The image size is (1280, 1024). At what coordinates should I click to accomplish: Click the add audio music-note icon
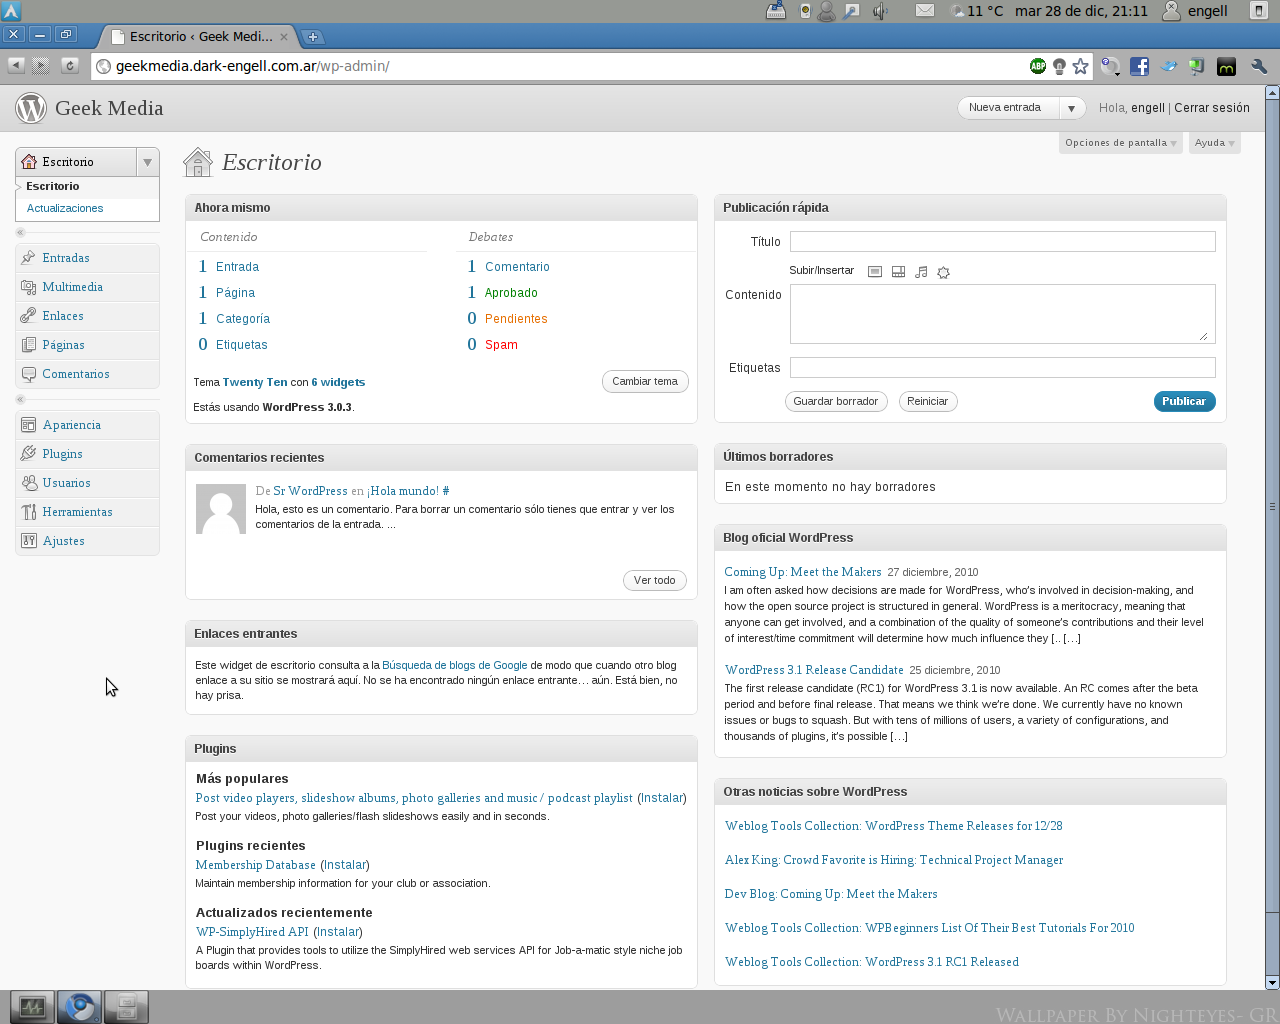coord(921,272)
